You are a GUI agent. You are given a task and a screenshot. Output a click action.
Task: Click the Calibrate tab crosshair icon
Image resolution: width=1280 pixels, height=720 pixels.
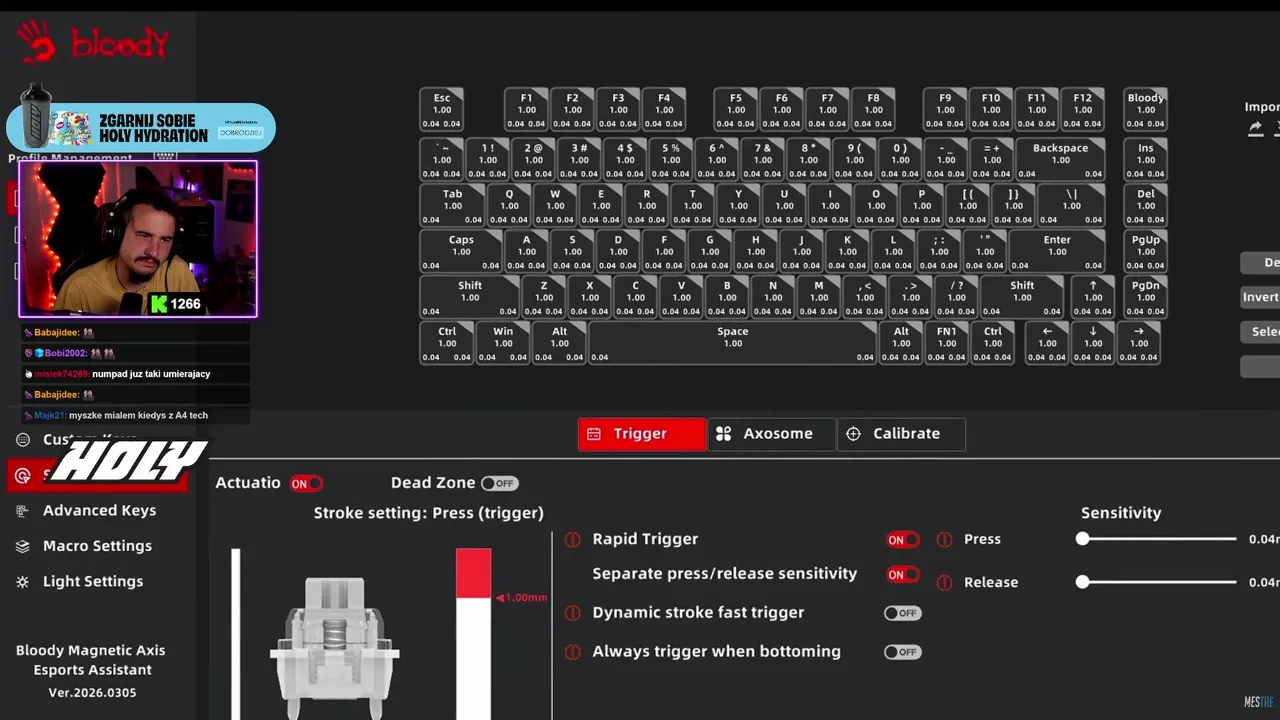[853, 434]
